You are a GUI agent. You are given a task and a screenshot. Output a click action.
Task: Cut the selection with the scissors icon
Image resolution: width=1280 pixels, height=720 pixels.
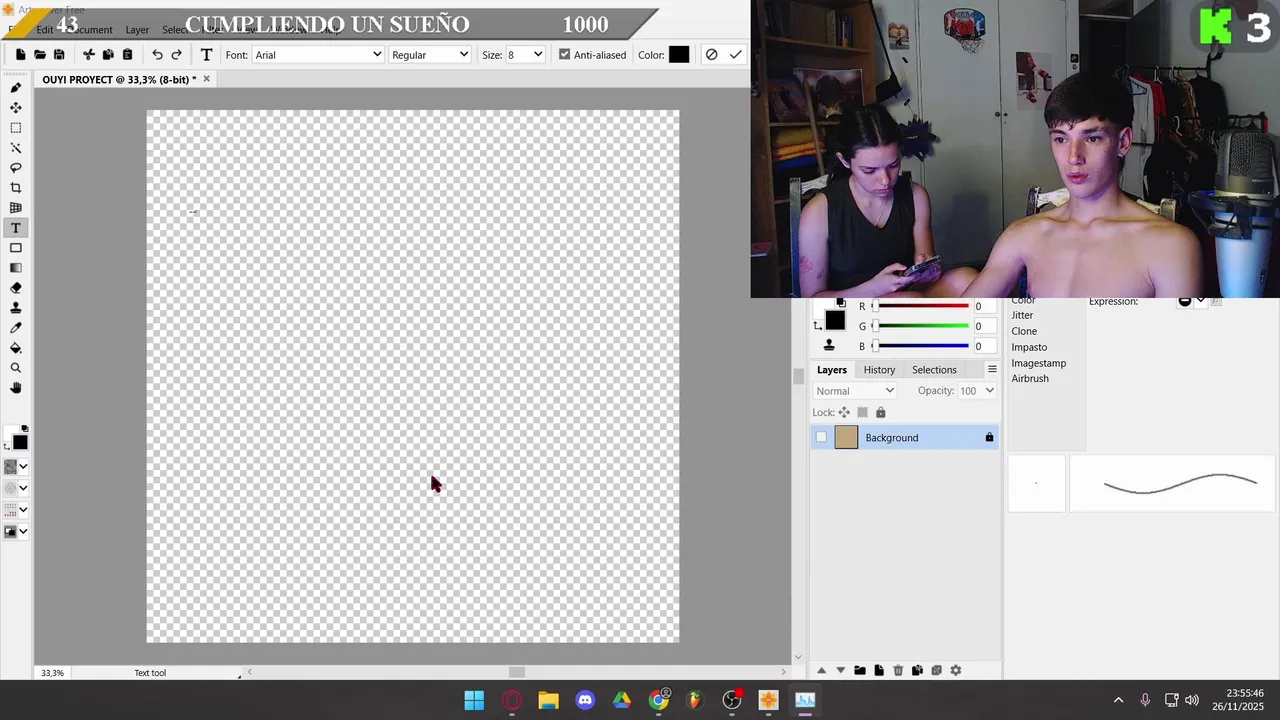point(89,55)
